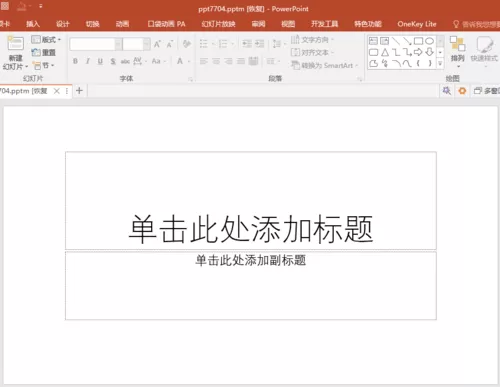Add a new document tab with plus

coord(79,91)
